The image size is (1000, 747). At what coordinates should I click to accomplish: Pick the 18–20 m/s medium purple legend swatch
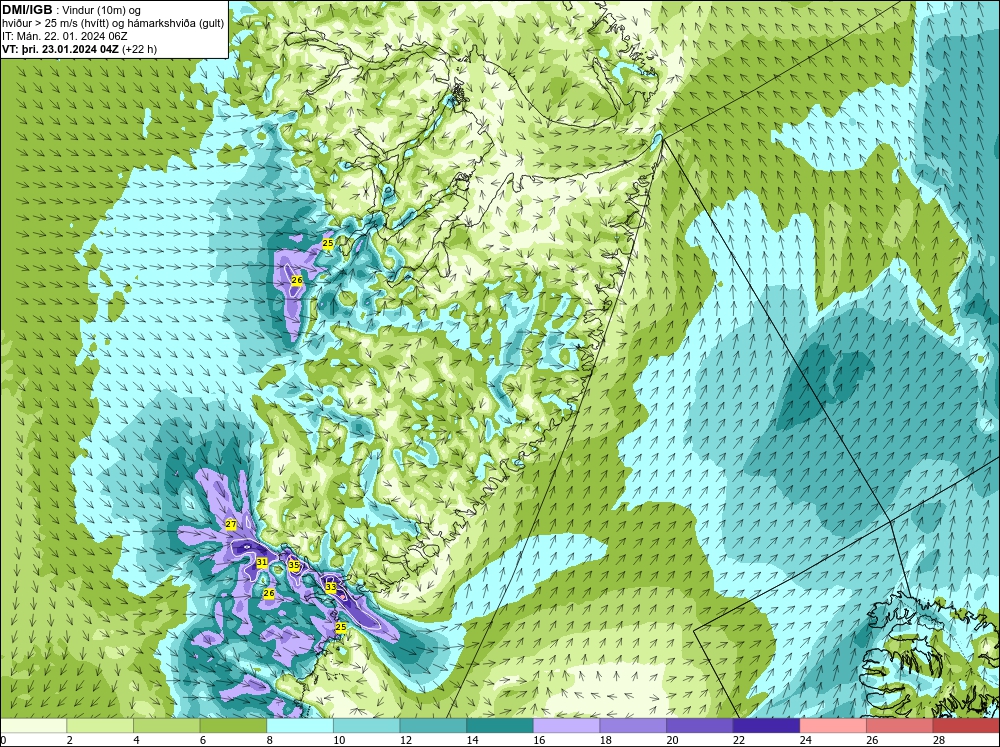[633, 725]
